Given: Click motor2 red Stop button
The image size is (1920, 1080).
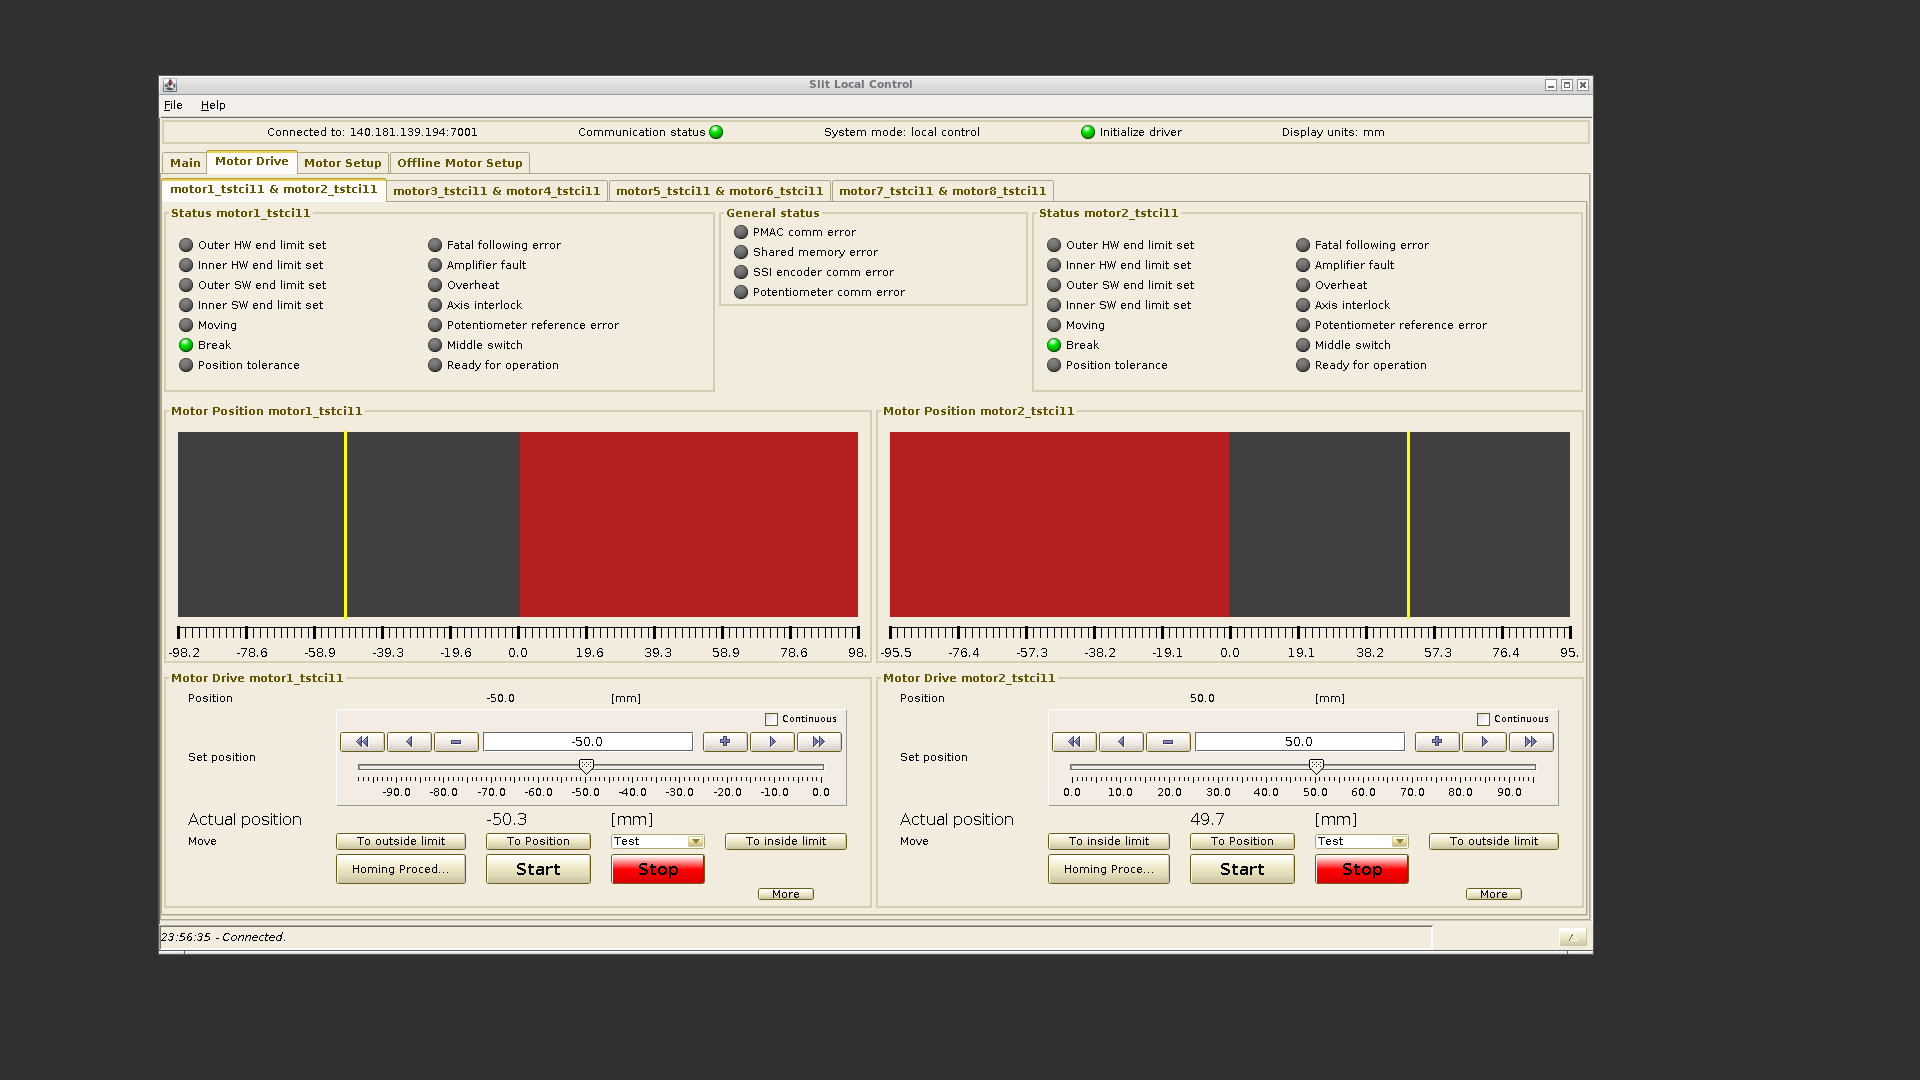Looking at the screenshot, I should (x=1362, y=869).
